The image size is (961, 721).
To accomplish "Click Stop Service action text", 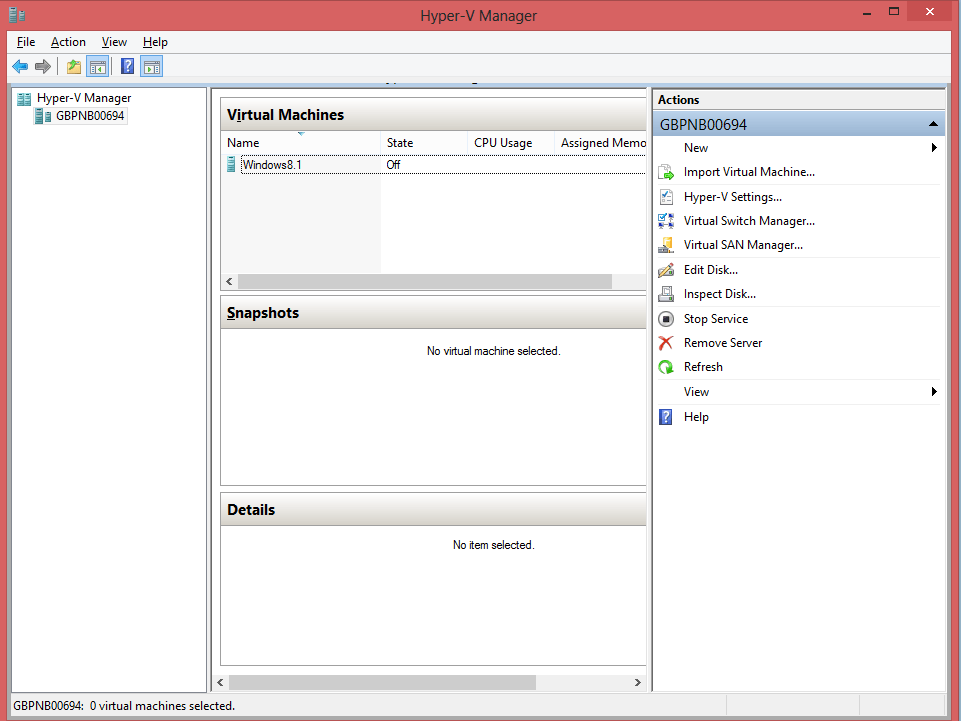I will click(716, 319).
